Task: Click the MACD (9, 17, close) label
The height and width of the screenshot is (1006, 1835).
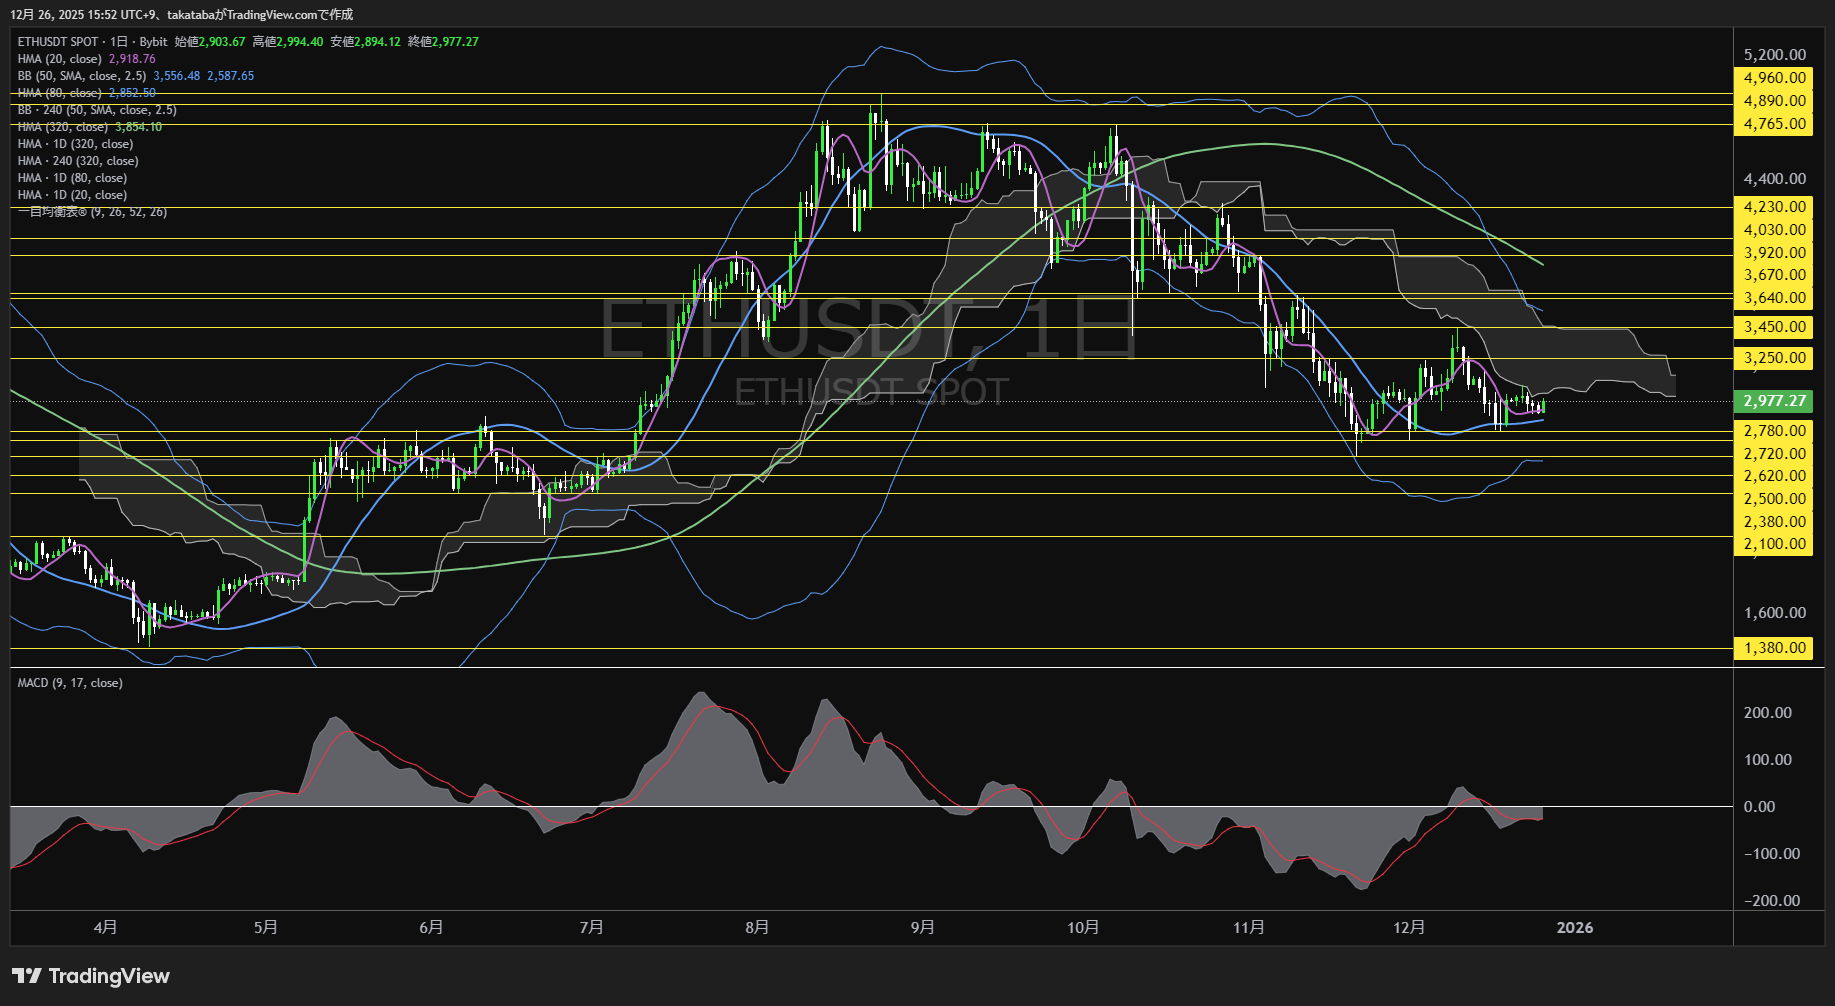Action: (x=70, y=683)
